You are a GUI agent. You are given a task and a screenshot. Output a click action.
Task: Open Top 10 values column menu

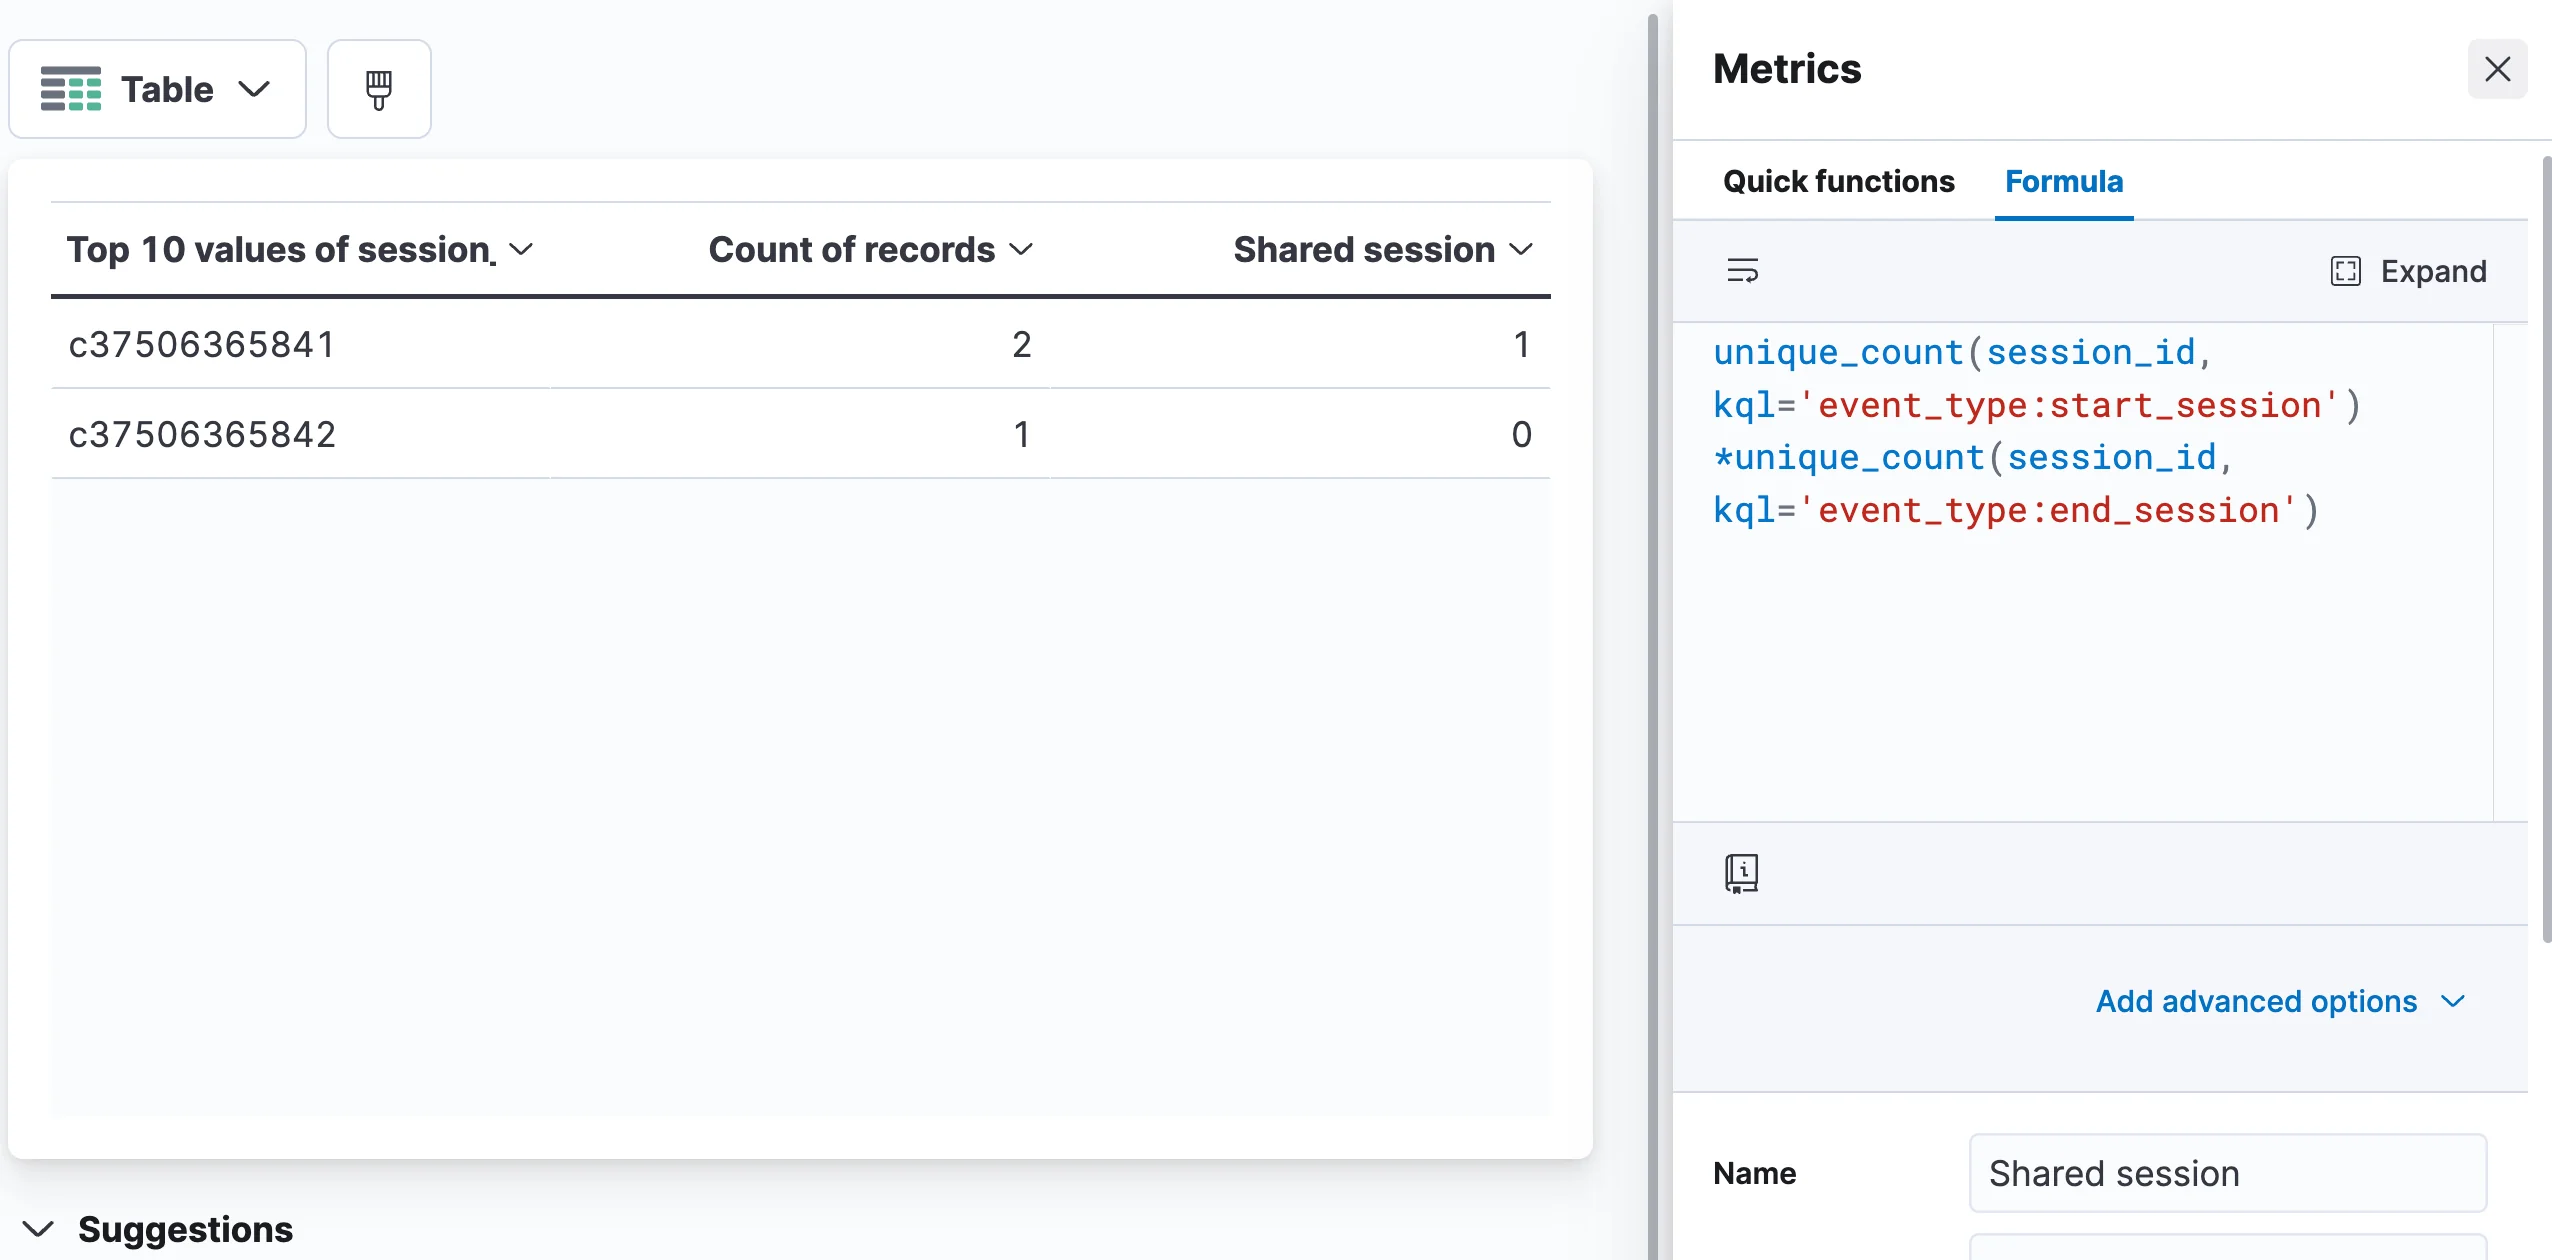(521, 249)
